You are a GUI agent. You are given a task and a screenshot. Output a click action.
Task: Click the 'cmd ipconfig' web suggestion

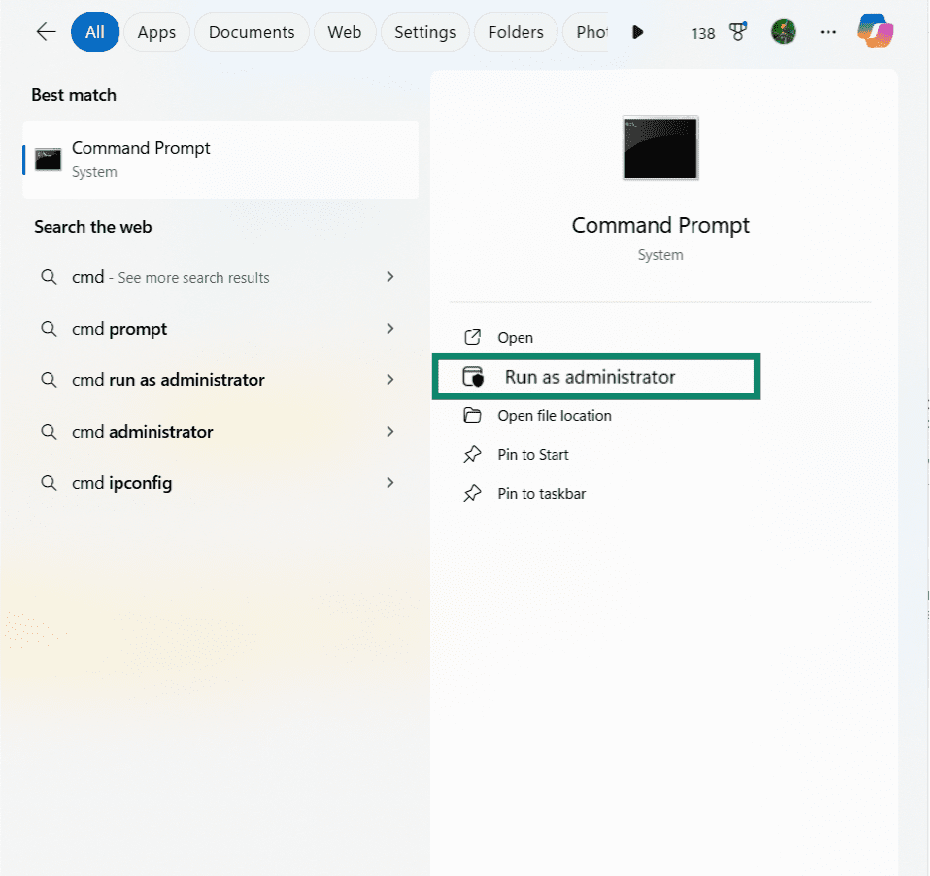click(x=122, y=483)
